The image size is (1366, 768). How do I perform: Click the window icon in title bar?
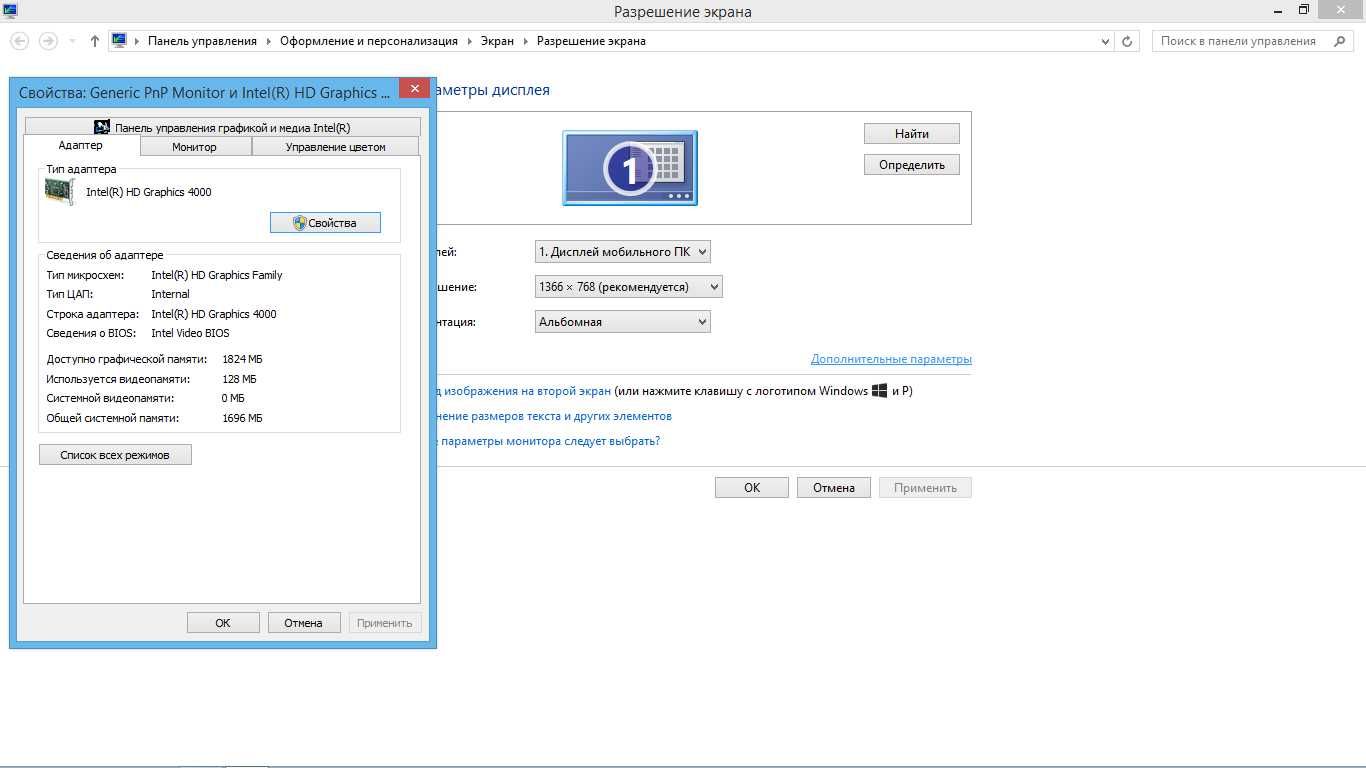pos(10,11)
